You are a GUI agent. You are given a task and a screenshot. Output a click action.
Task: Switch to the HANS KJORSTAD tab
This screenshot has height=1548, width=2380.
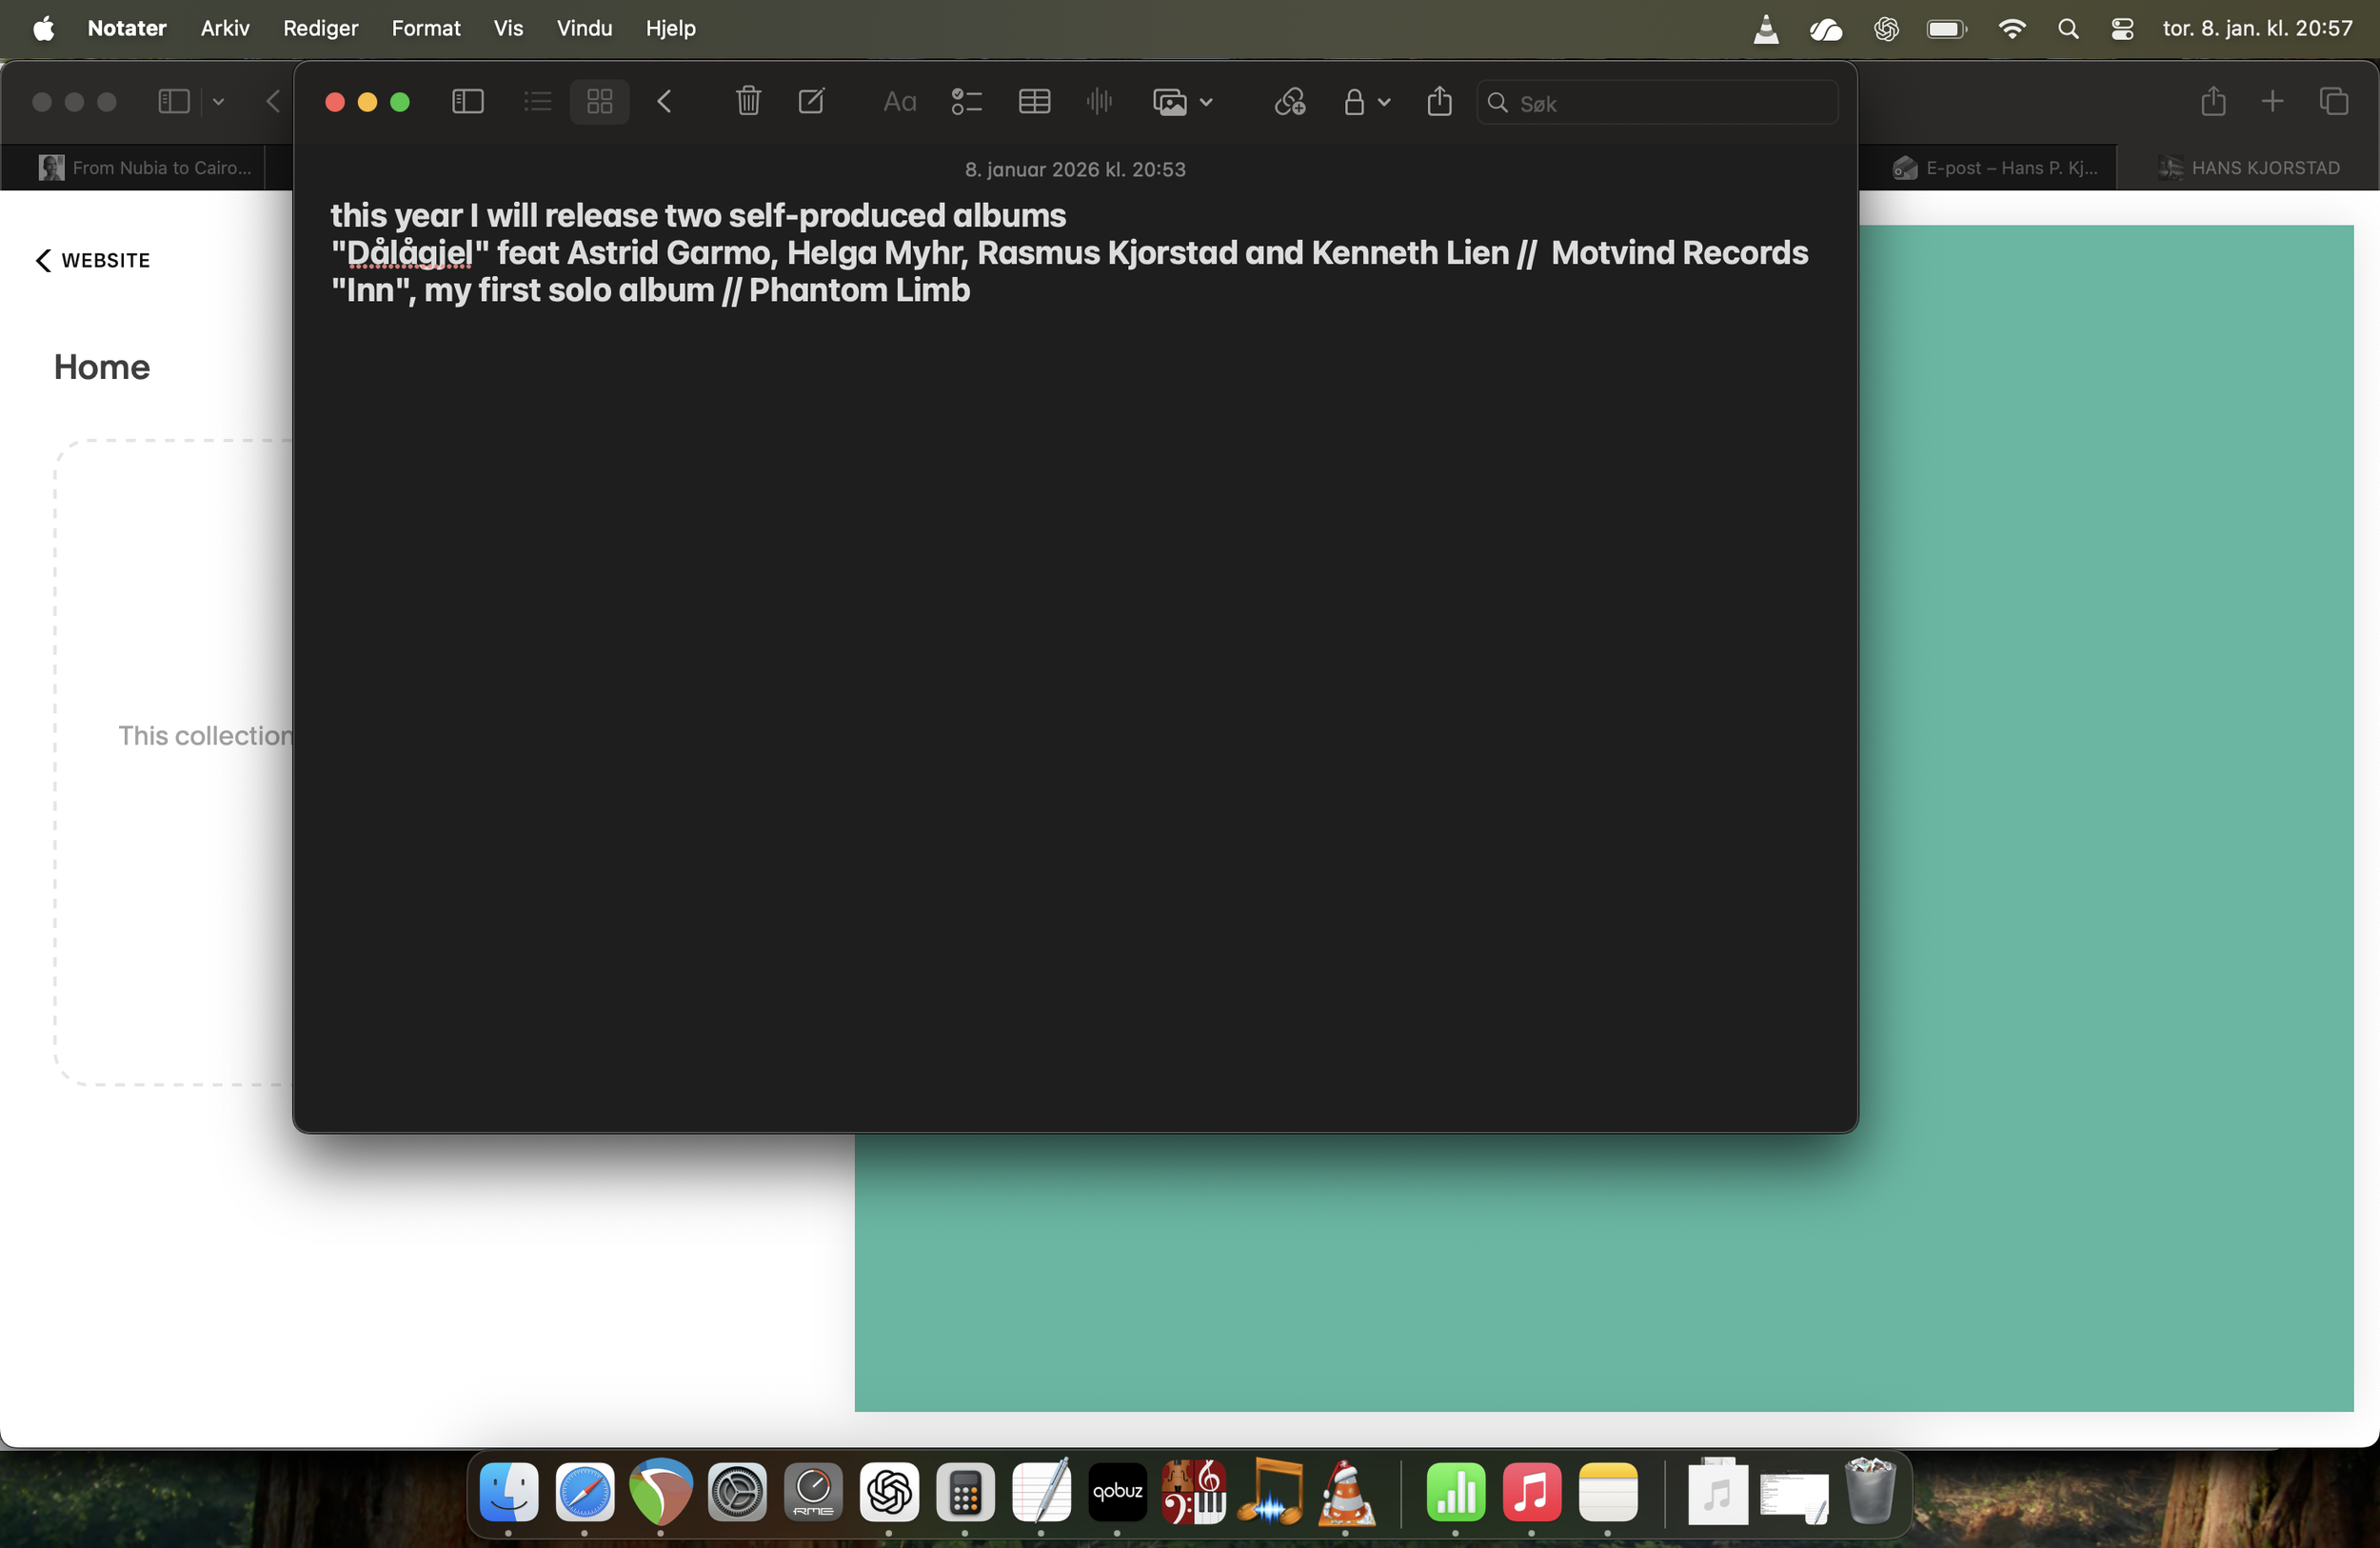click(x=2248, y=168)
